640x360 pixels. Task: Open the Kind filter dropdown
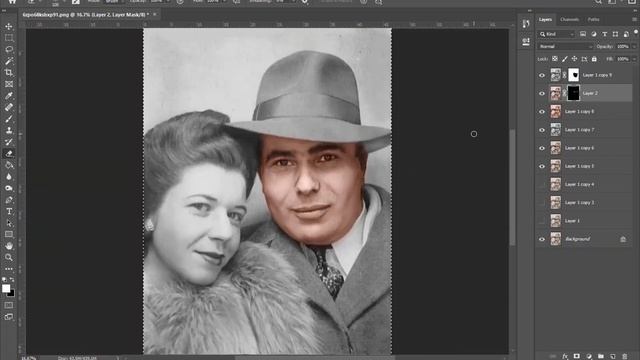pyautogui.click(x=557, y=34)
